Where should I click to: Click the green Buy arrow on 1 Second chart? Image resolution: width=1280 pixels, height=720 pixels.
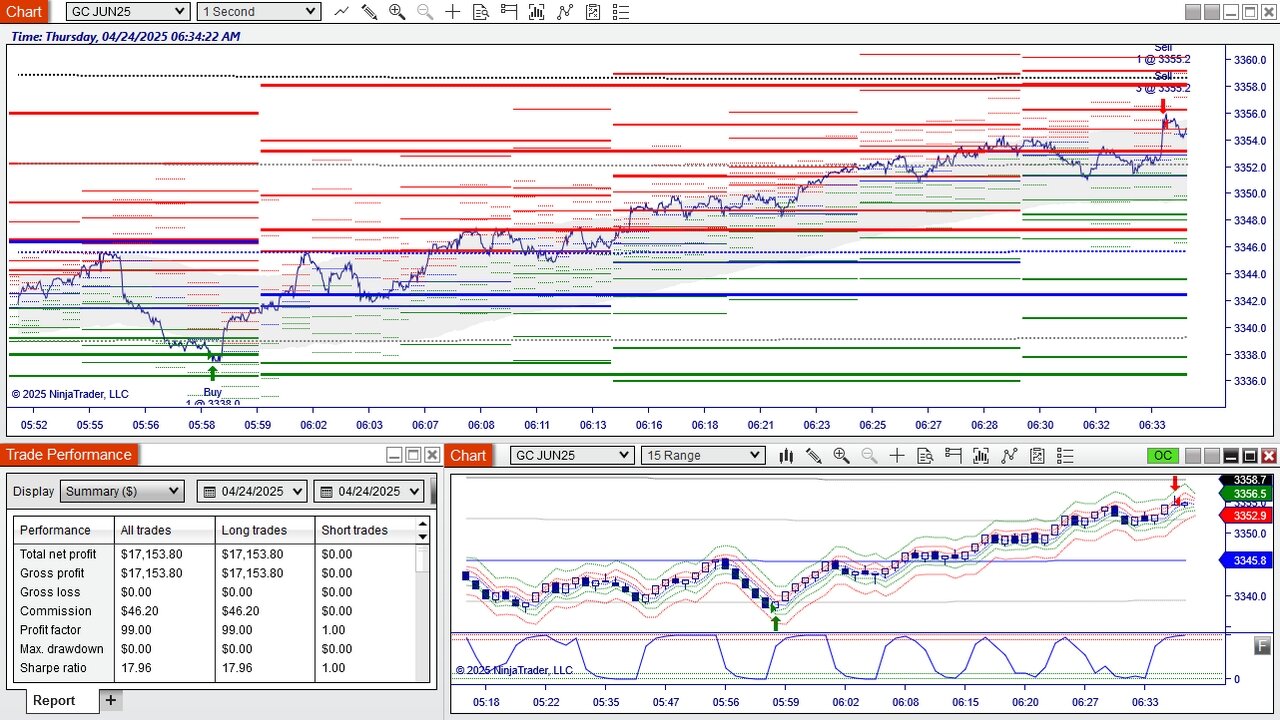click(x=212, y=373)
